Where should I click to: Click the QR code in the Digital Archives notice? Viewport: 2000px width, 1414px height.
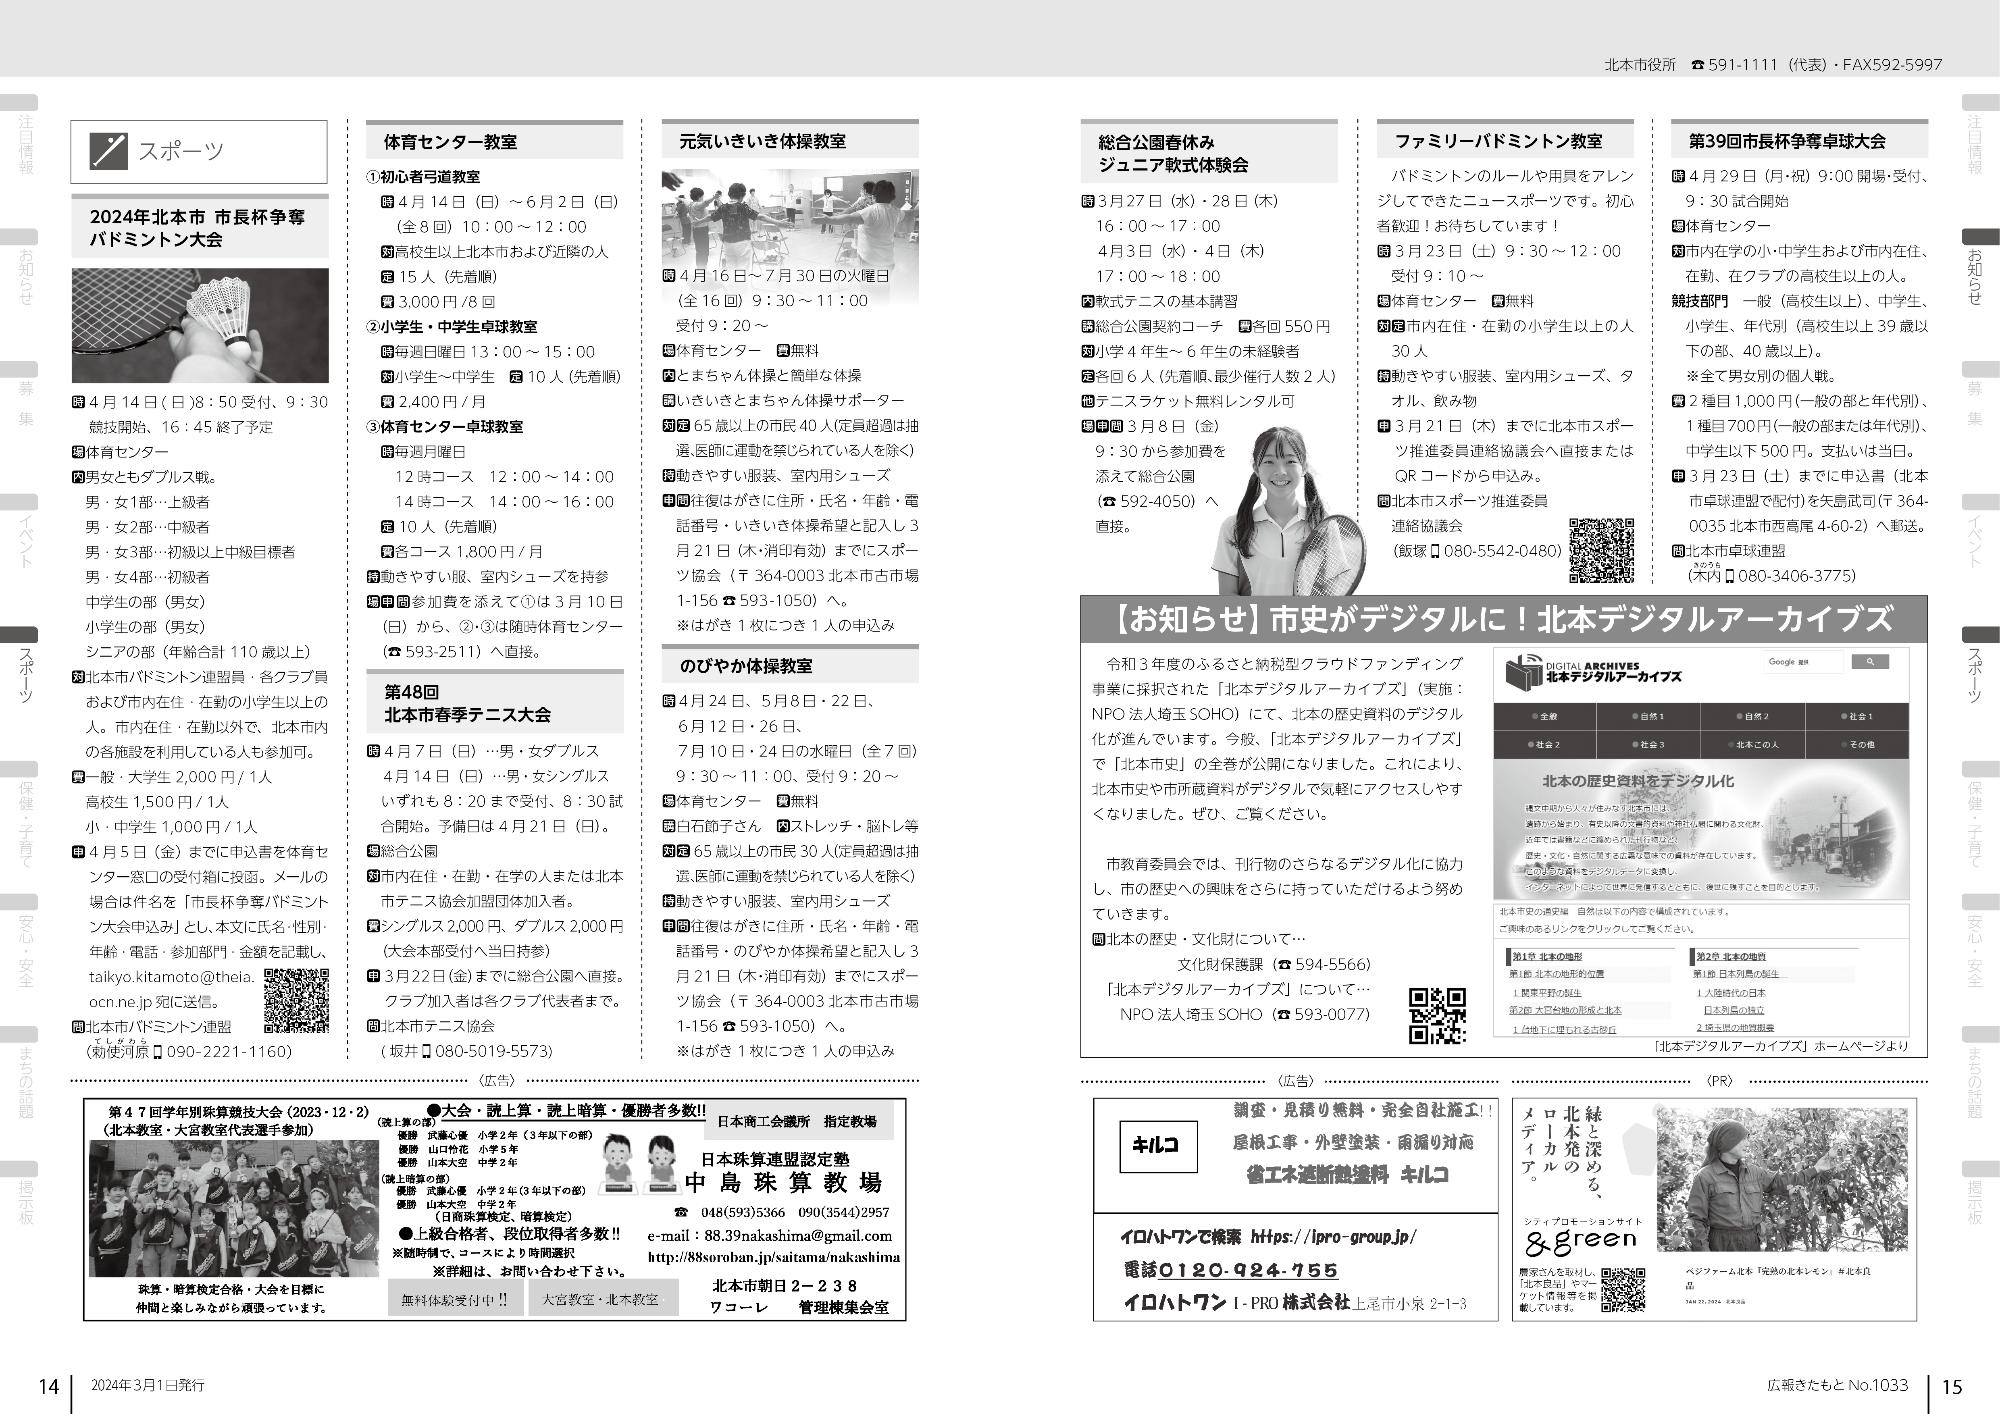point(1438,1016)
